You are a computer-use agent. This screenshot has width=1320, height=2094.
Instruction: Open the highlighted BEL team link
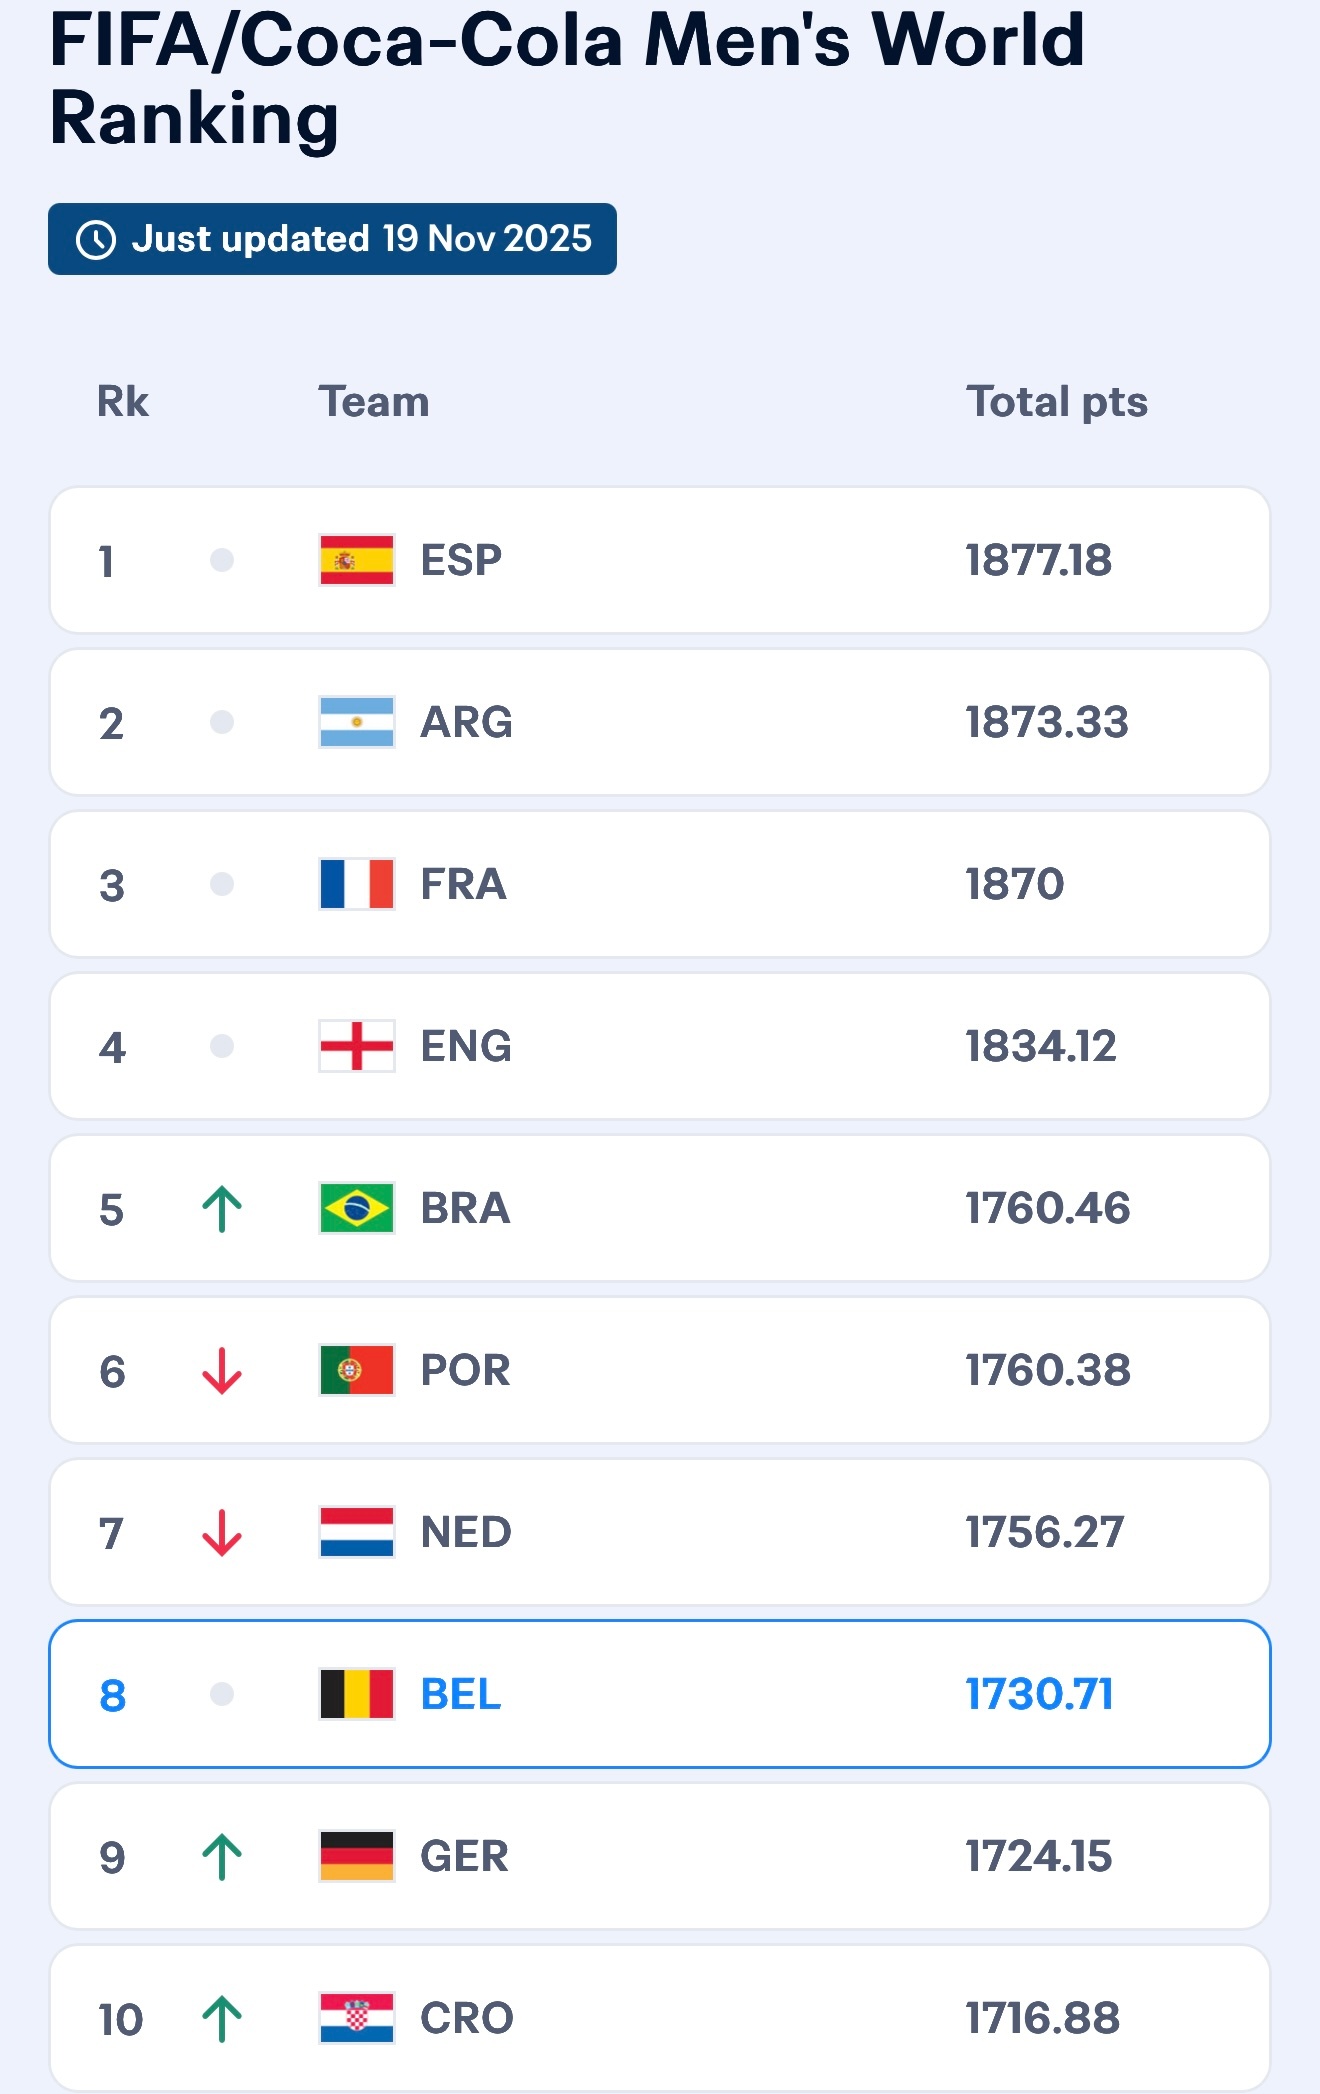click(460, 1694)
